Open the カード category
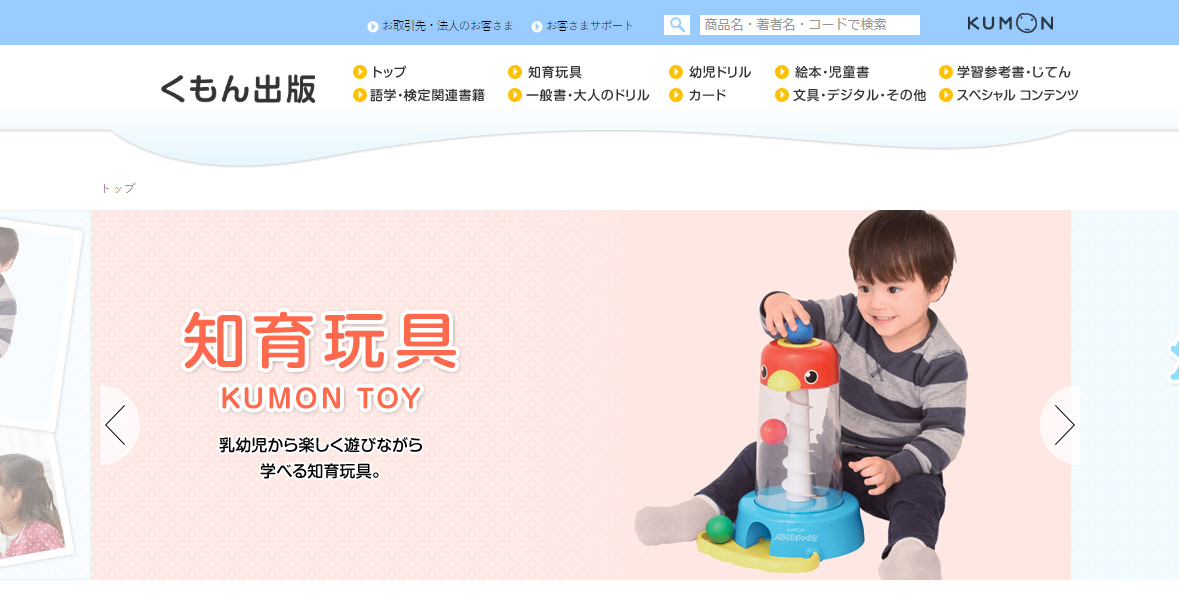 pyautogui.click(x=708, y=95)
